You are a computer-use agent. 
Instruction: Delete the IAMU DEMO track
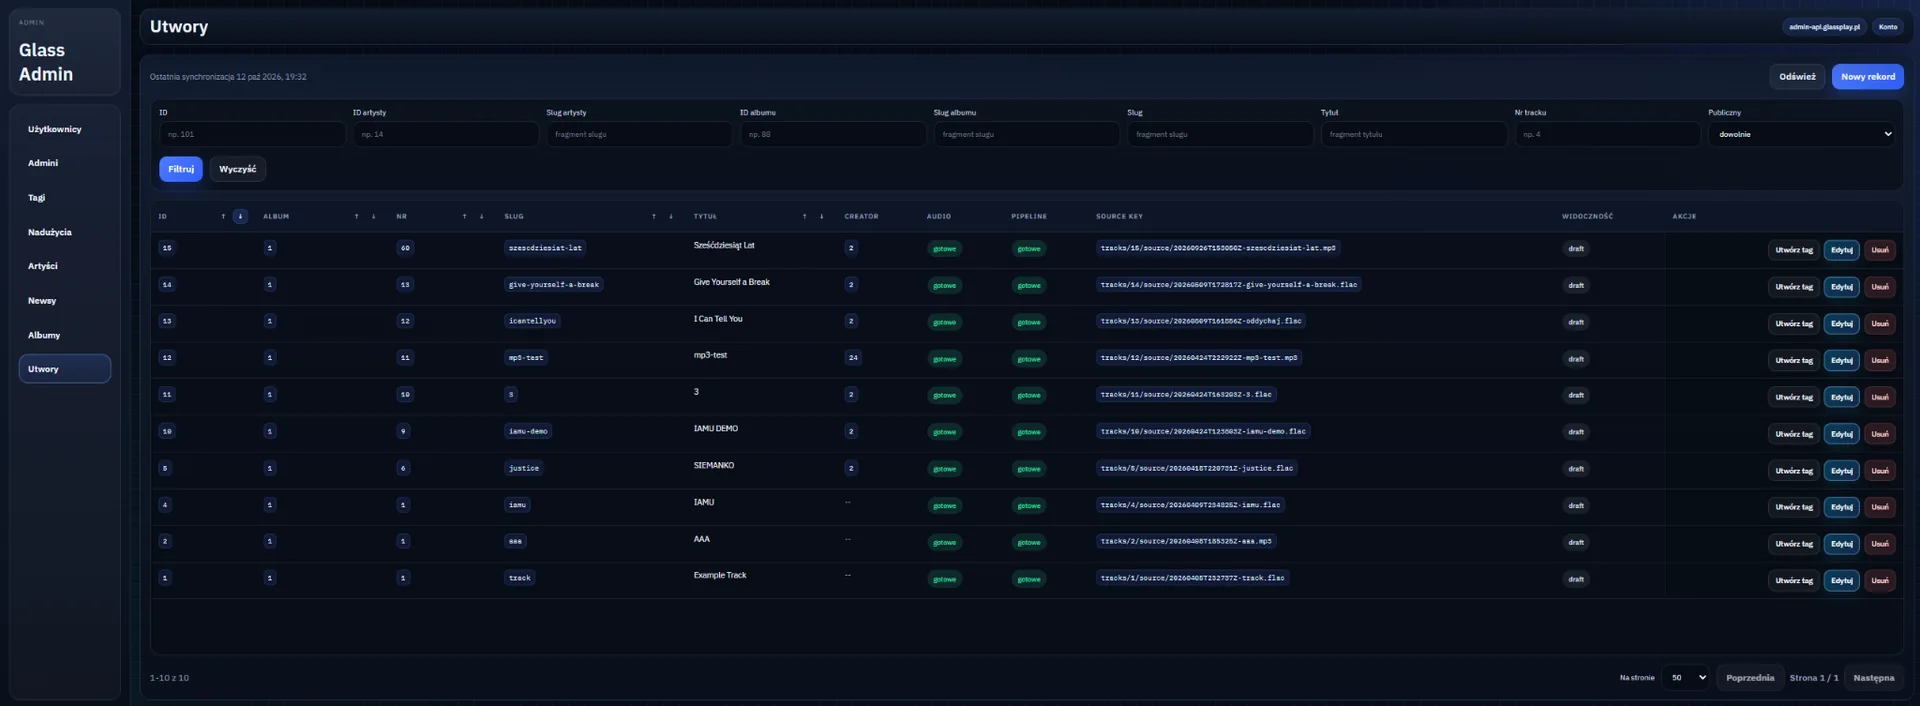pyautogui.click(x=1880, y=434)
